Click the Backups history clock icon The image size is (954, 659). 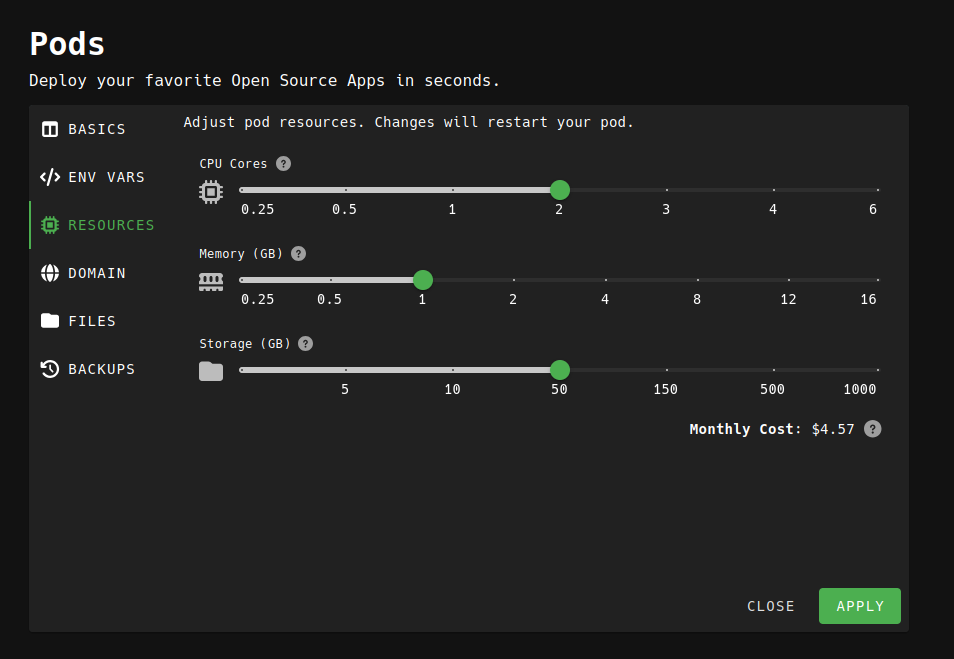(50, 369)
